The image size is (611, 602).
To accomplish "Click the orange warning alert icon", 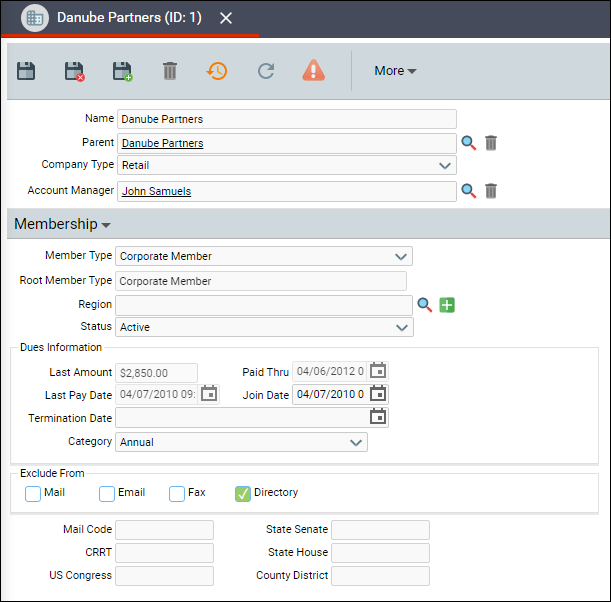I will pyautogui.click(x=314, y=71).
